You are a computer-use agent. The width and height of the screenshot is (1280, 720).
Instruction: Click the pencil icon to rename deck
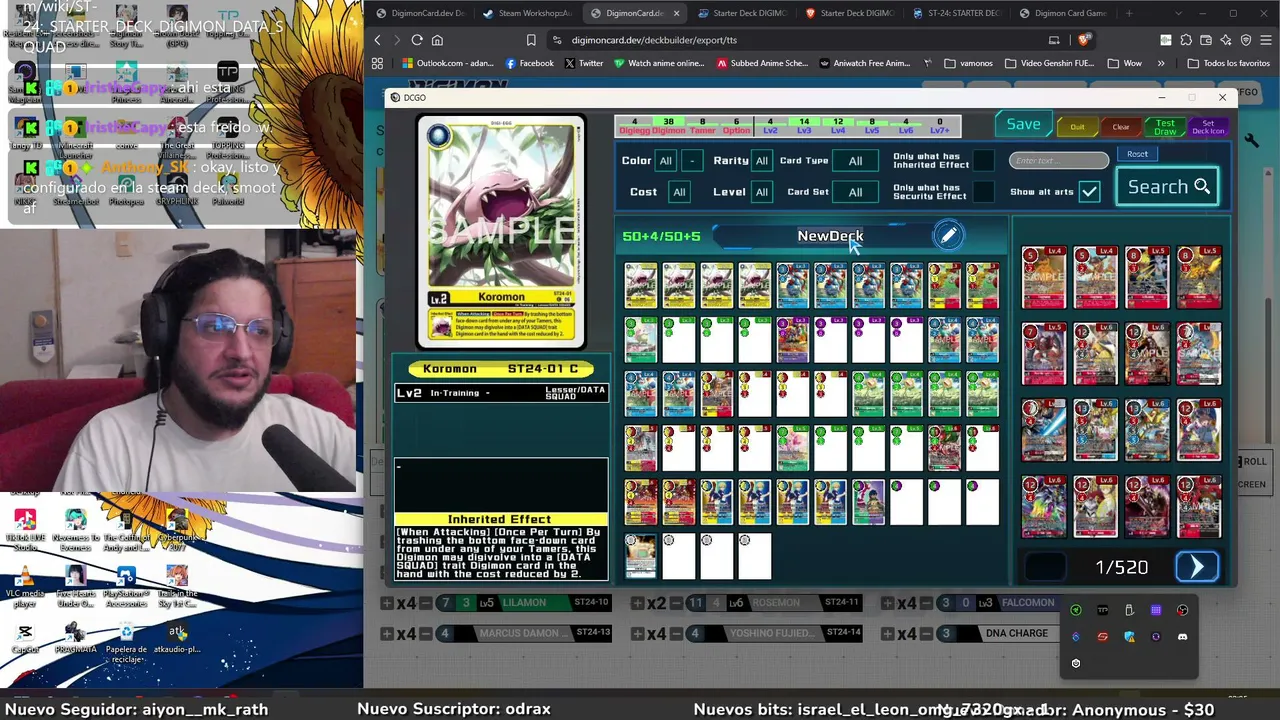click(x=948, y=236)
